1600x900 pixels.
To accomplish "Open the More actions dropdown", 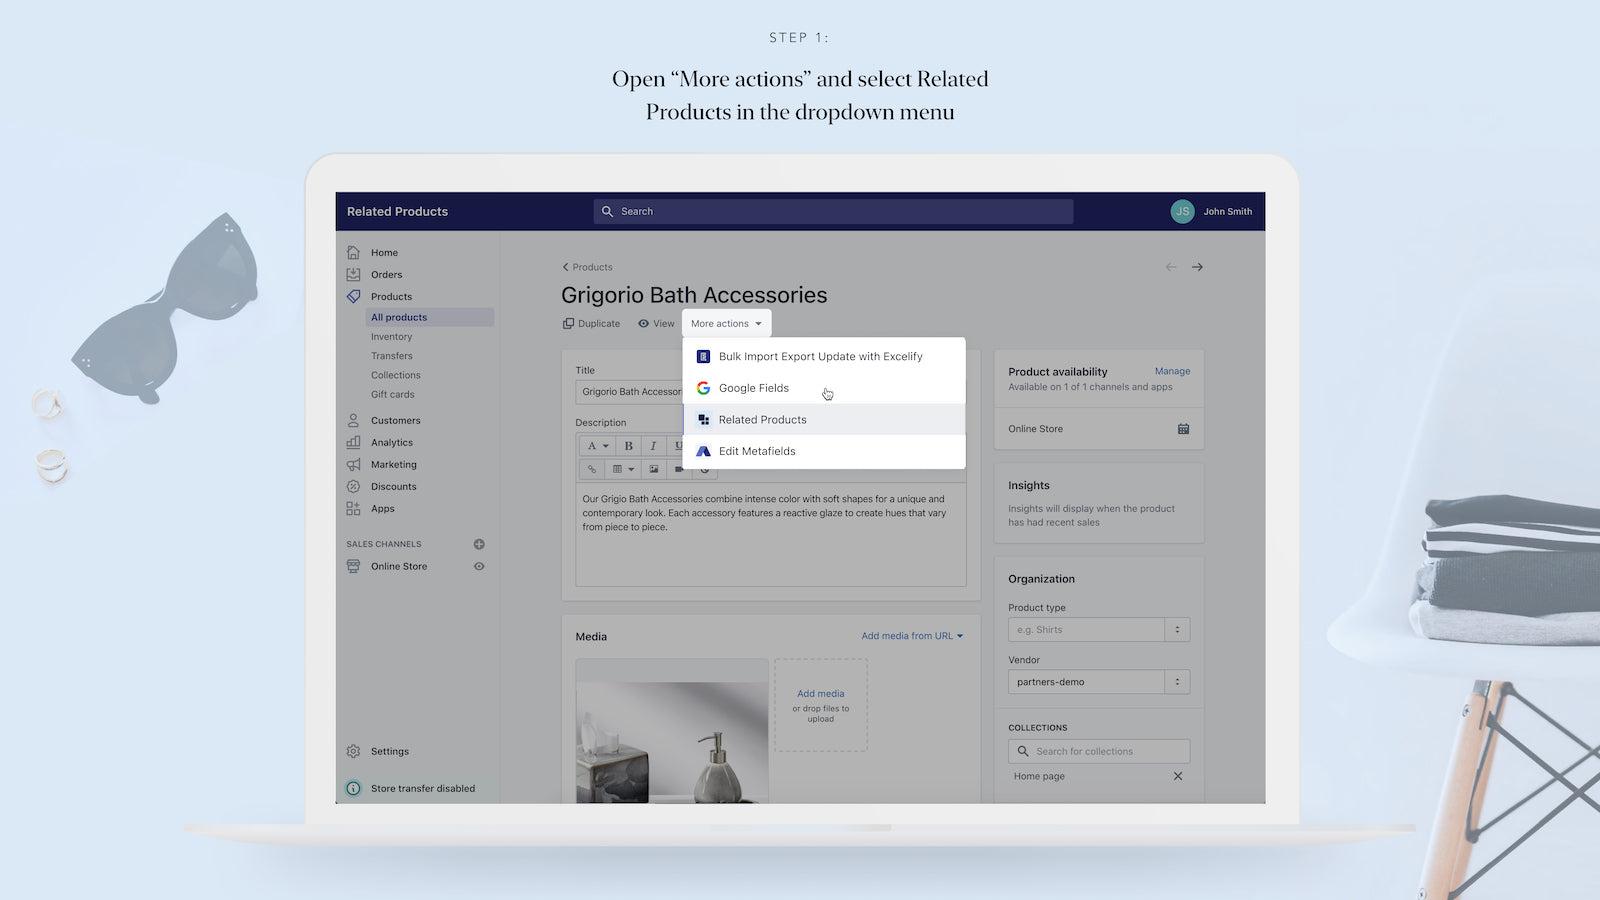I will pos(725,323).
